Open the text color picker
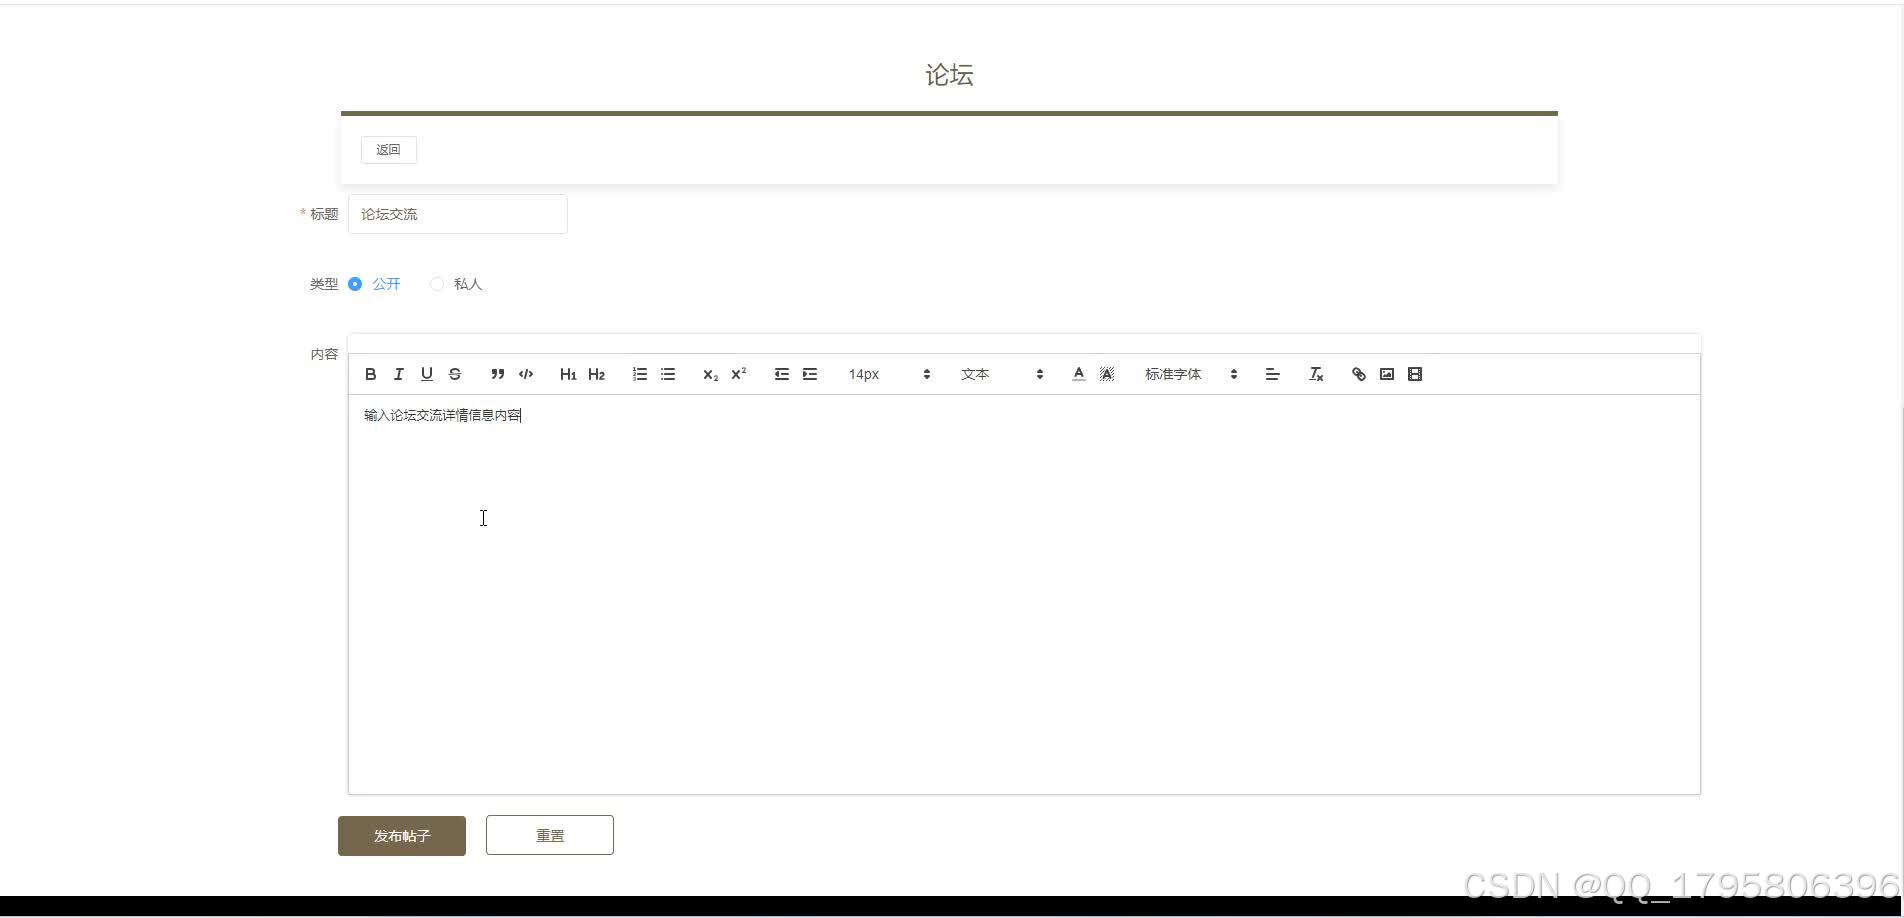 [x=1079, y=374]
